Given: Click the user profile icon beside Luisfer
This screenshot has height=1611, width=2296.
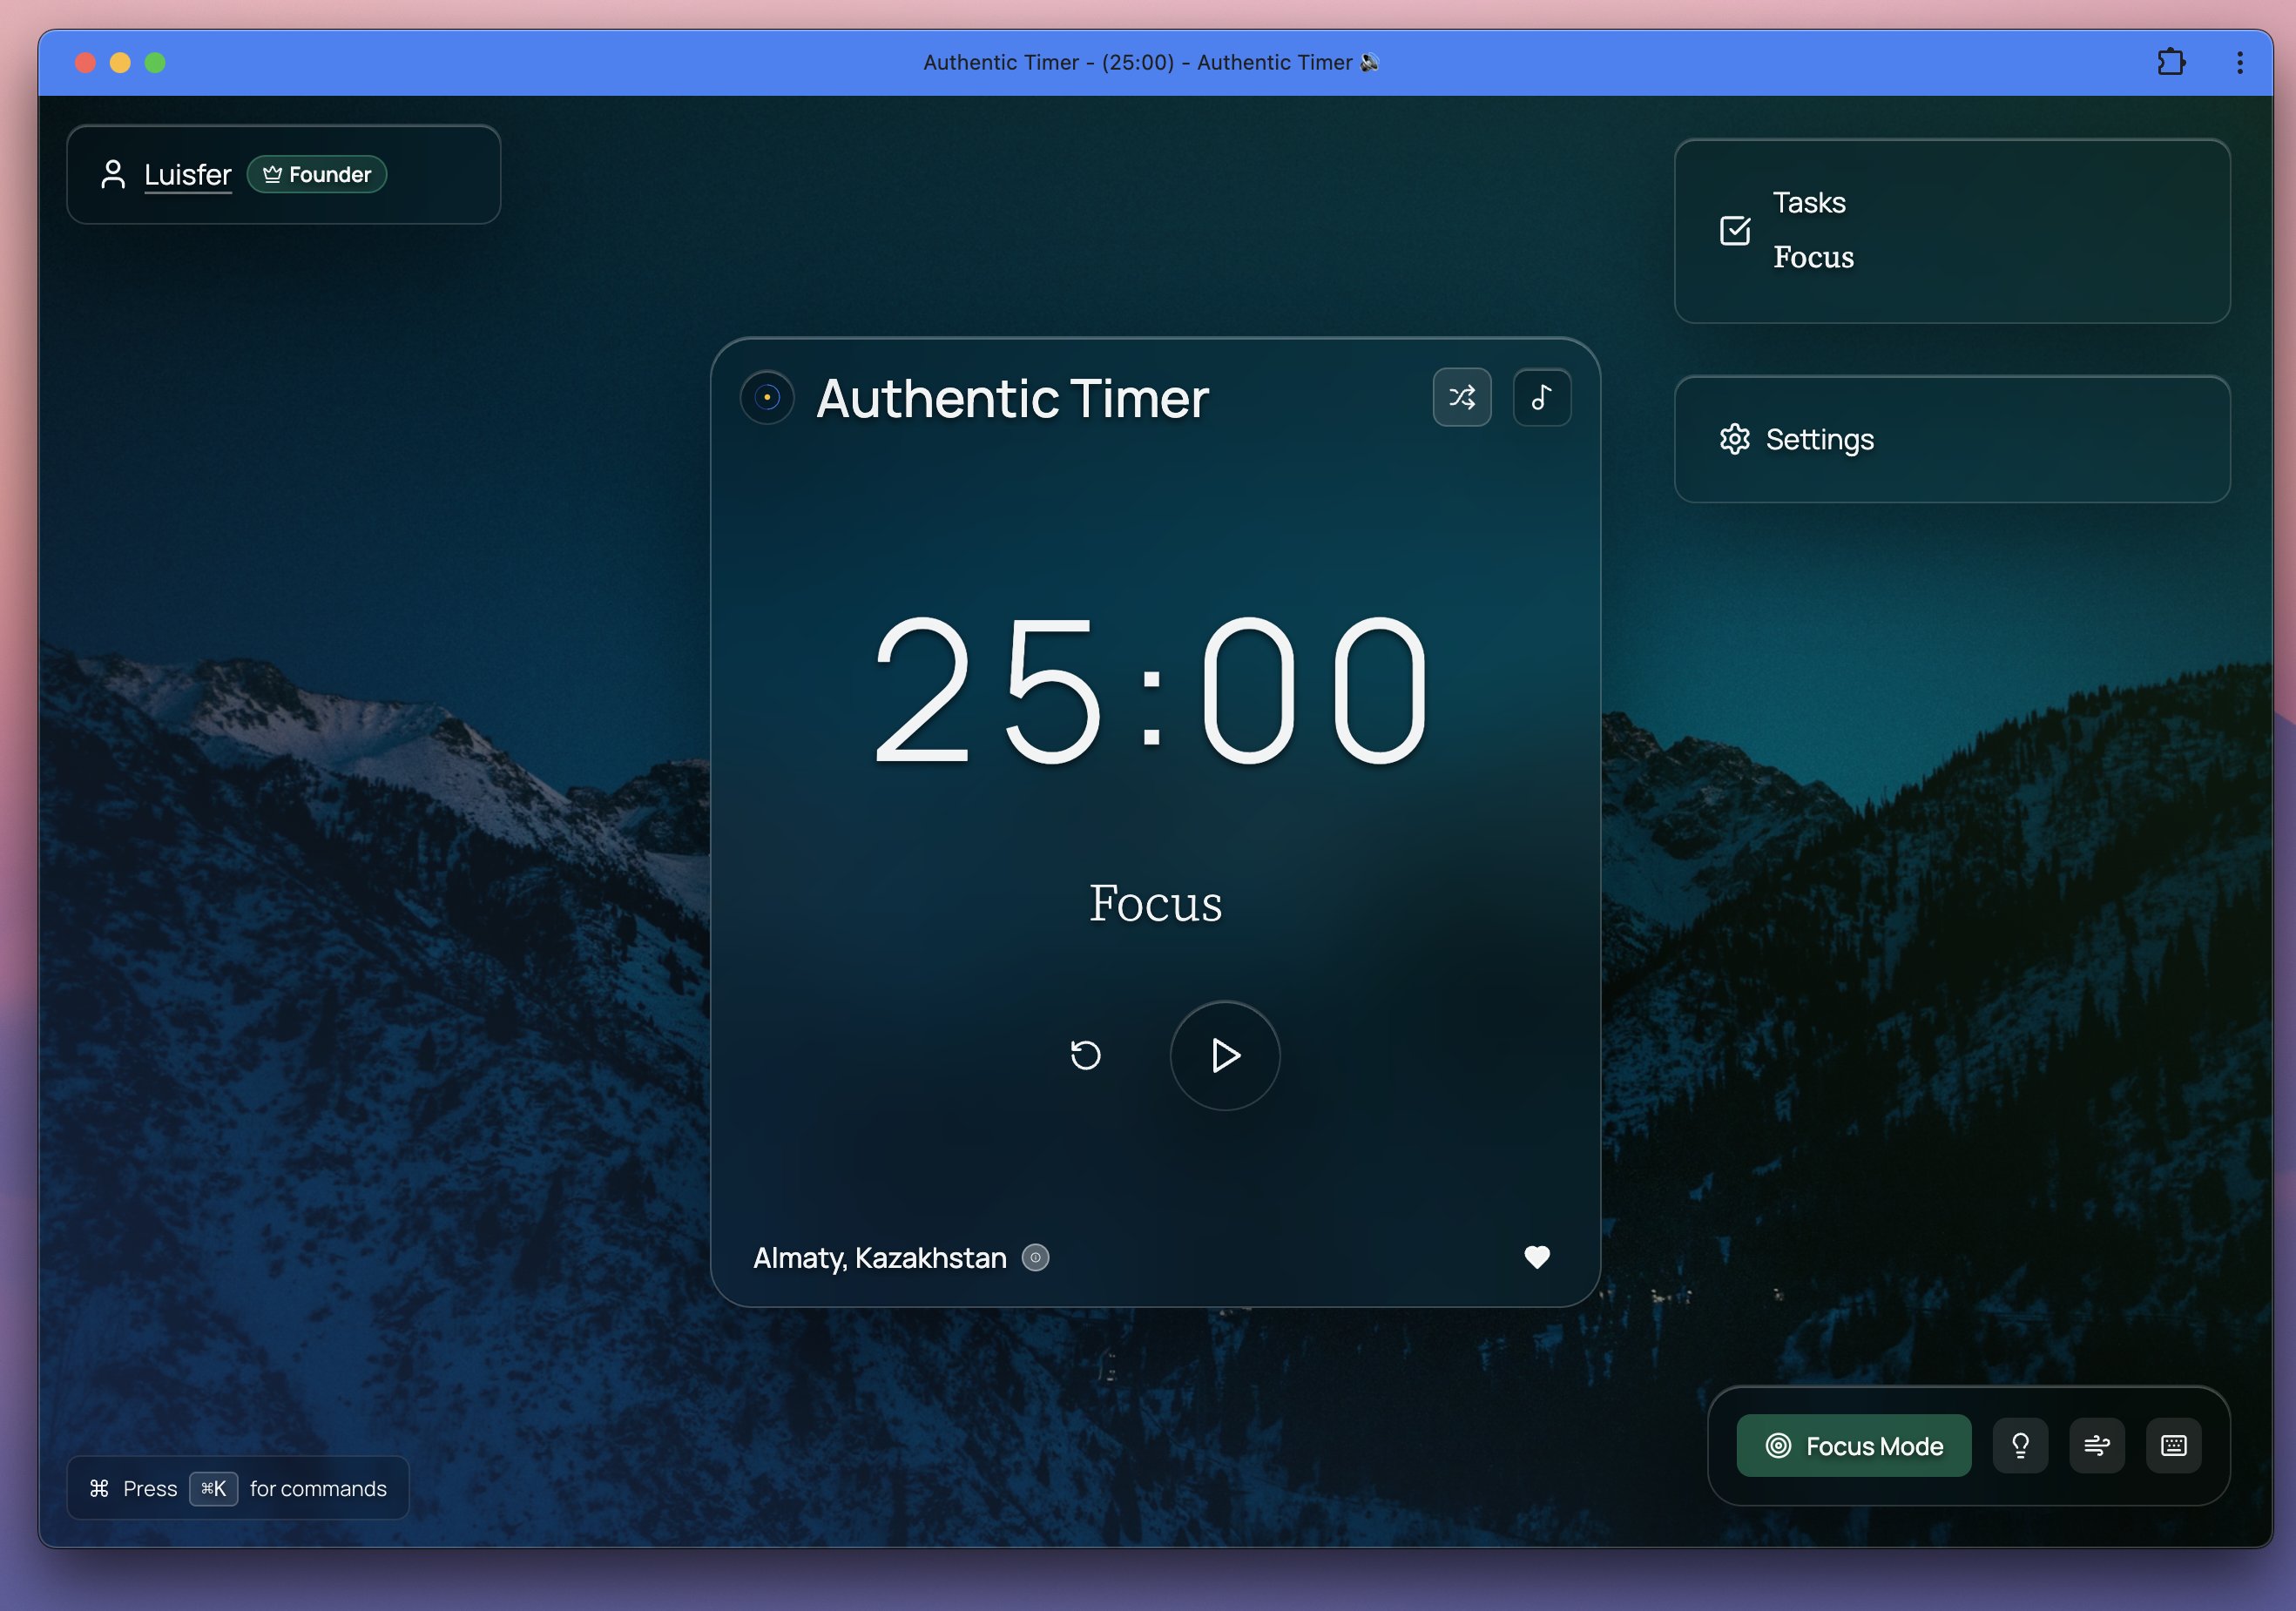Looking at the screenshot, I should click(x=113, y=173).
